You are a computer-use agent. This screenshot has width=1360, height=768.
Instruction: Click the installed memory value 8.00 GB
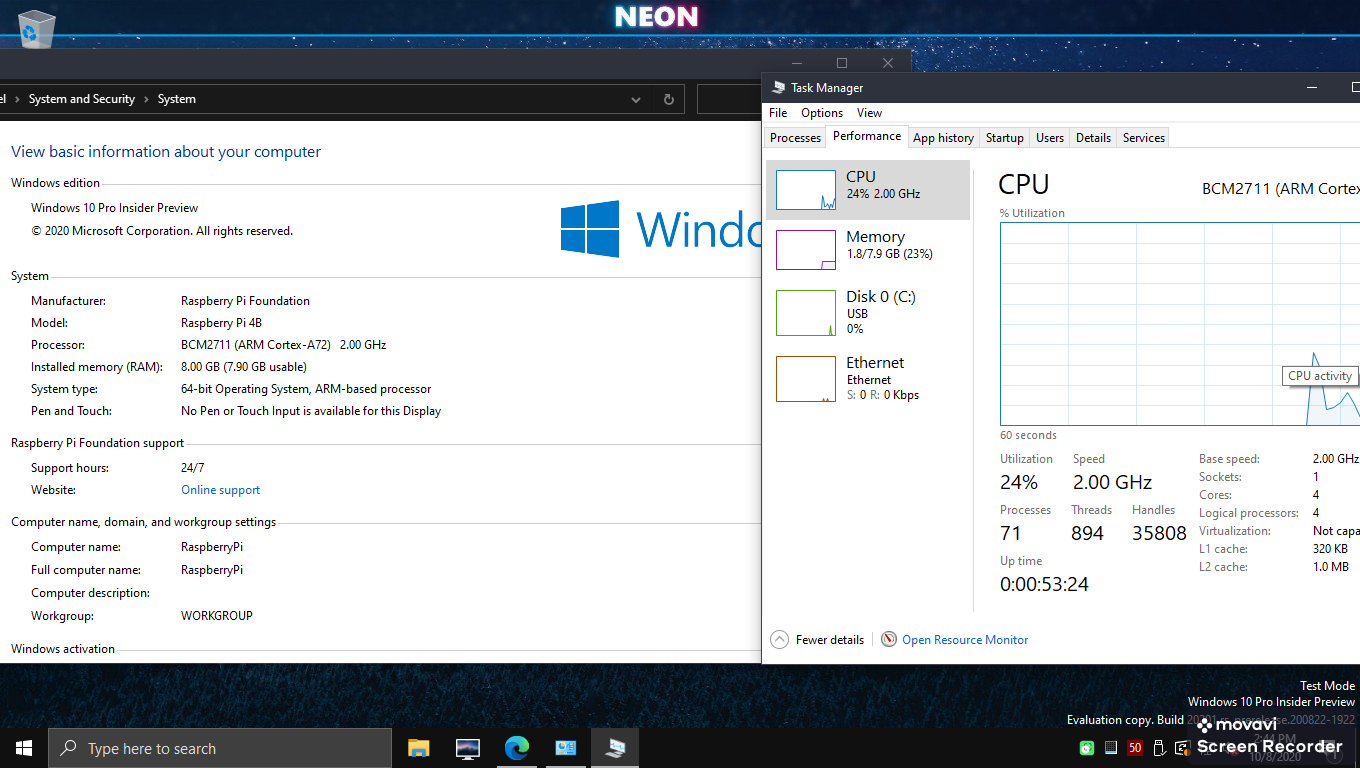point(244,367)
